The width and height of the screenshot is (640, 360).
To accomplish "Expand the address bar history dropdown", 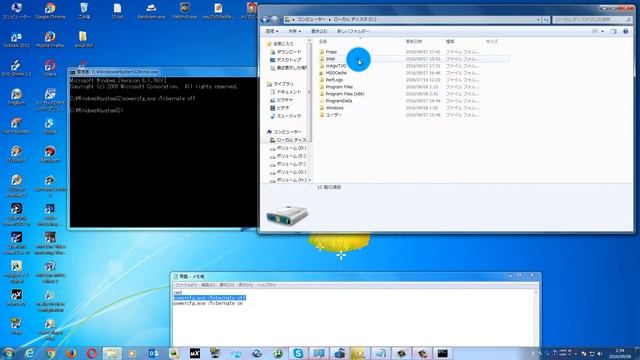I will pos(538,19).
